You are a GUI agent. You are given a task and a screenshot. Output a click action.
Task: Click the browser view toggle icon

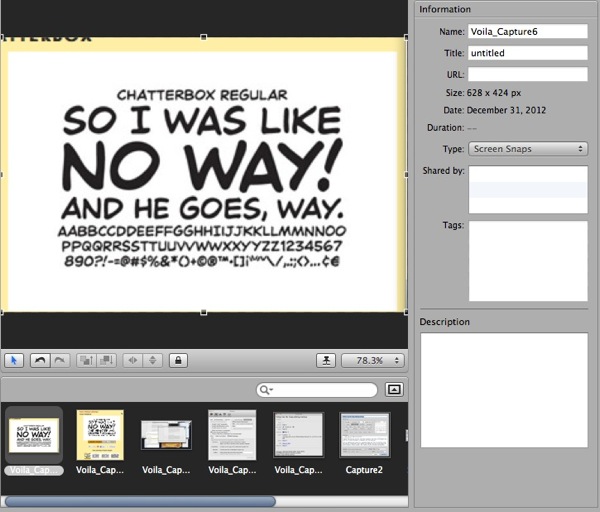click(394, 390)
